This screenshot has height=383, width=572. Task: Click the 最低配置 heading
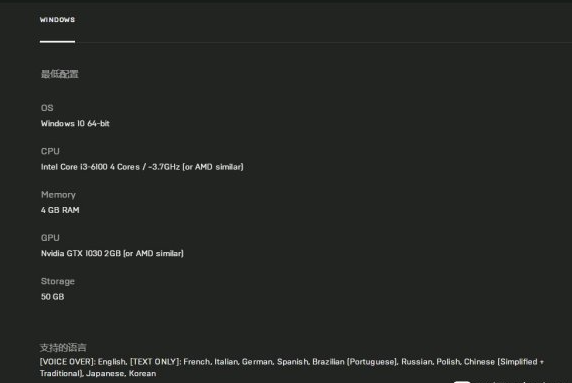[x=59, y=74]
